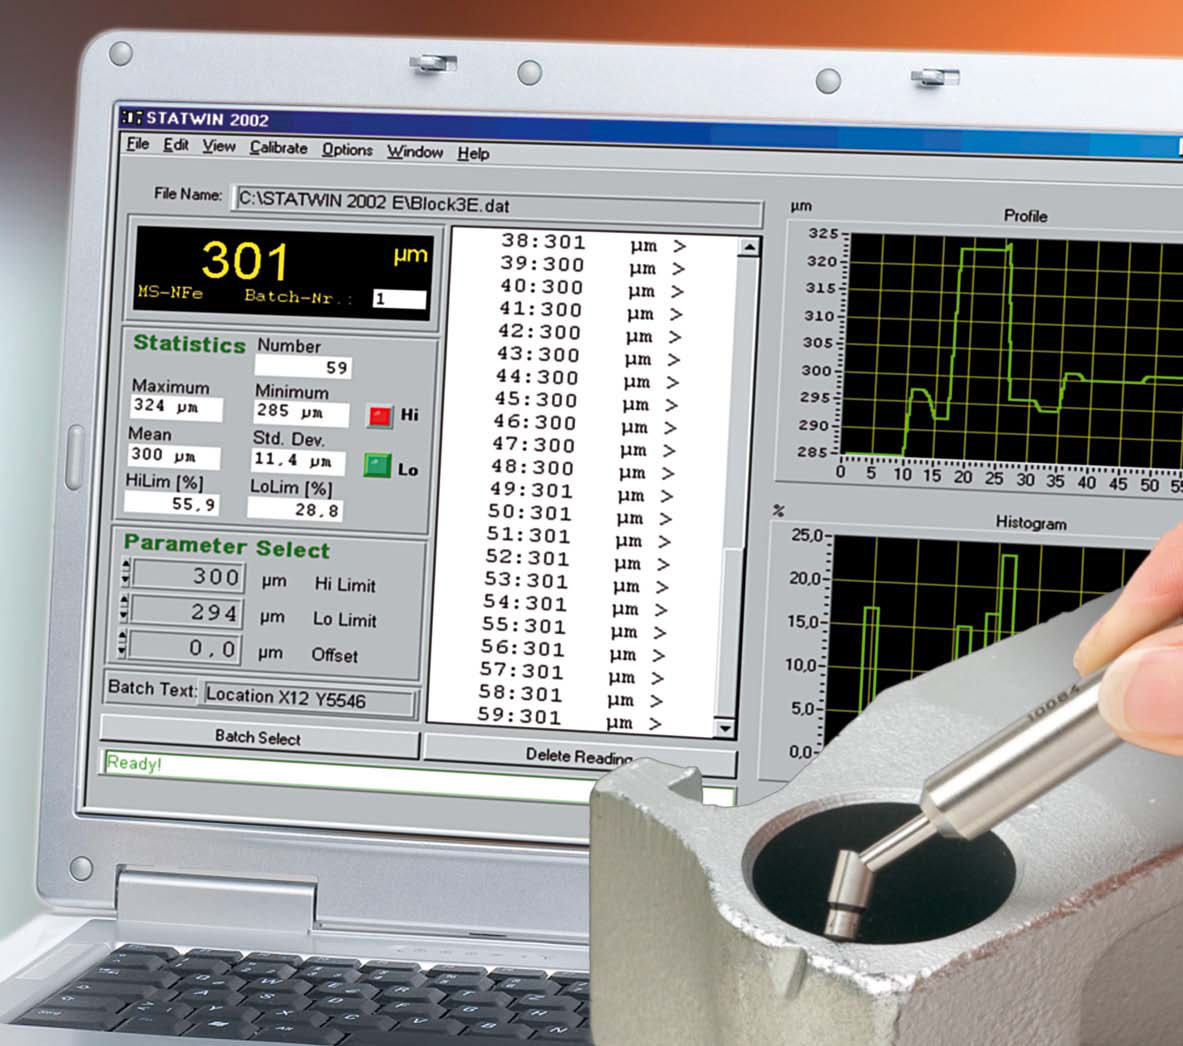Click the Maximum value field 324 µm
This screenshot has width=1183, height=1046.
tap(176, 408)
